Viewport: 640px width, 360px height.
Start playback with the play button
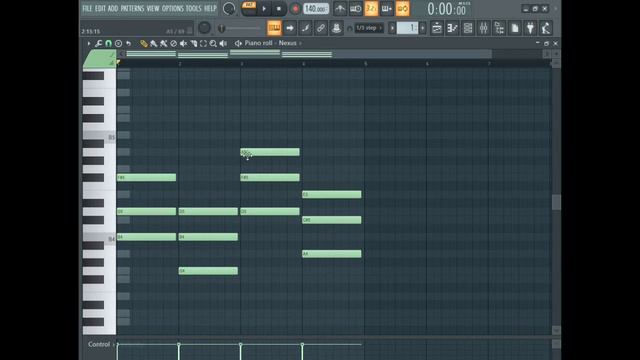point(264,9)
